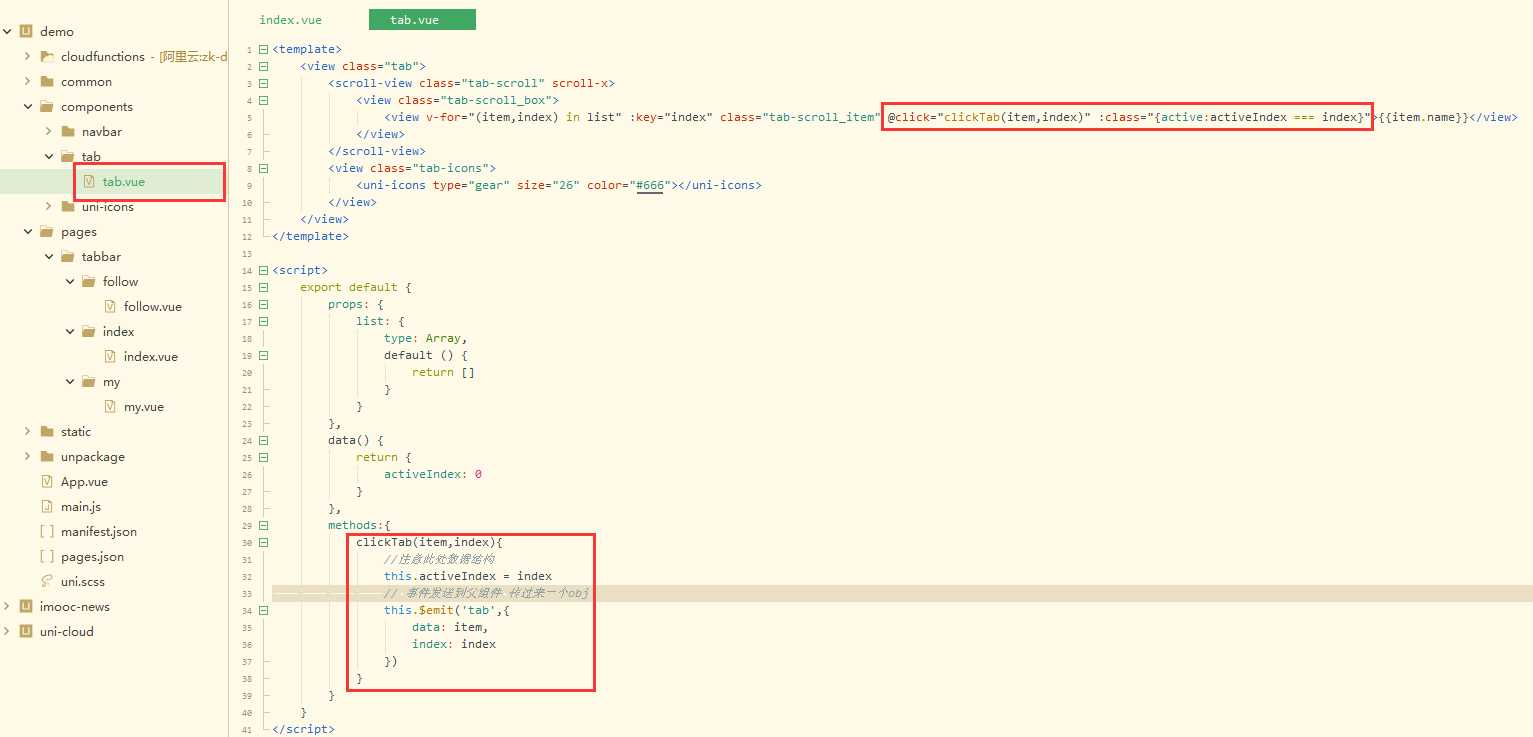Expand the static folder chevron
The height and width of the screenshot is (737, 1533).
coord(27,432)
